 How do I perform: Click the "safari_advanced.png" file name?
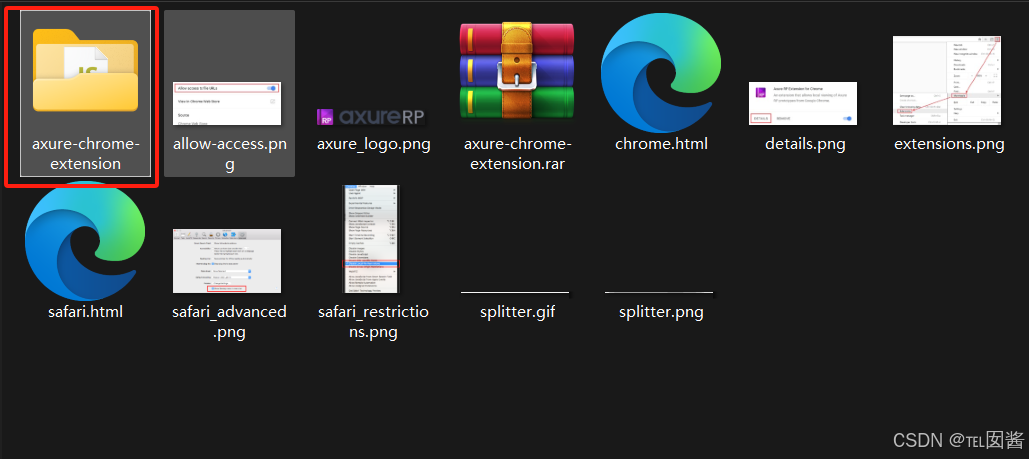(229, 321)
